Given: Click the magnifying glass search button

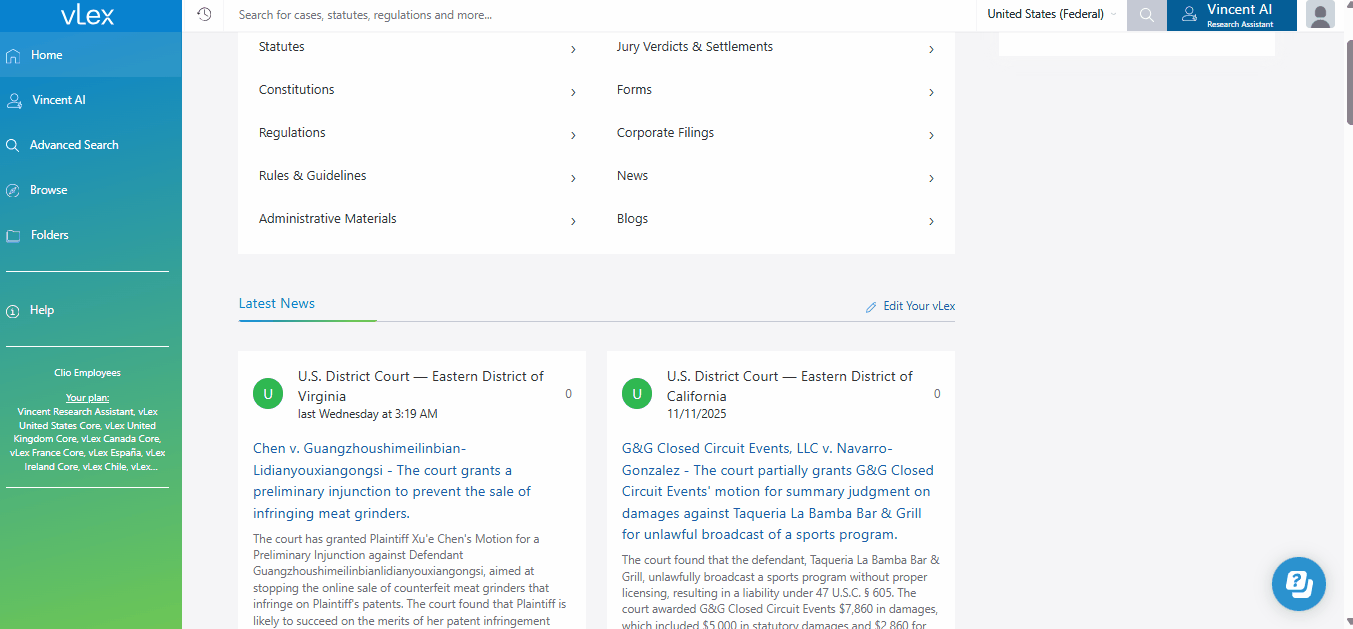Looking at the screenshot, I should point(1146,15).
